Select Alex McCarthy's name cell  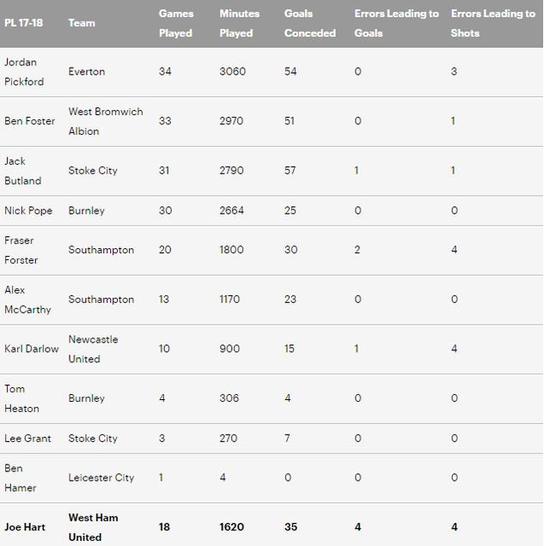tap(27, 299)
